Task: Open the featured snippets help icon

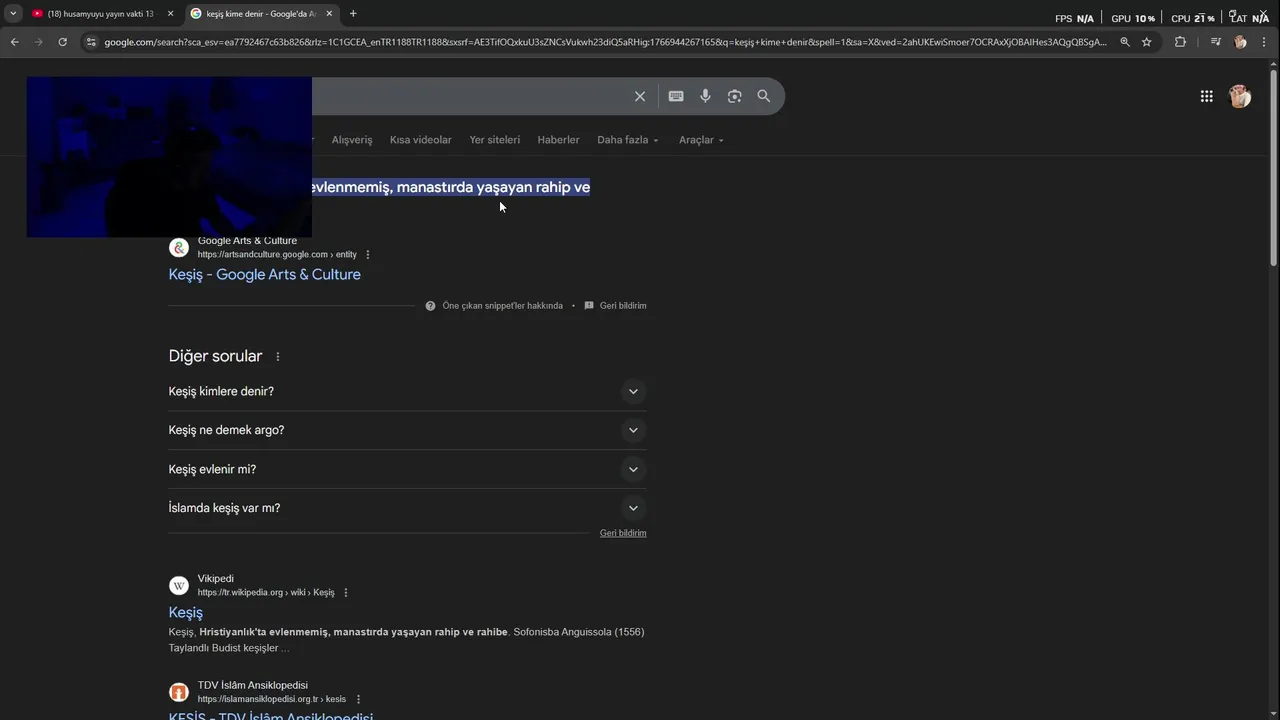Action: click(x=430, y=306)
